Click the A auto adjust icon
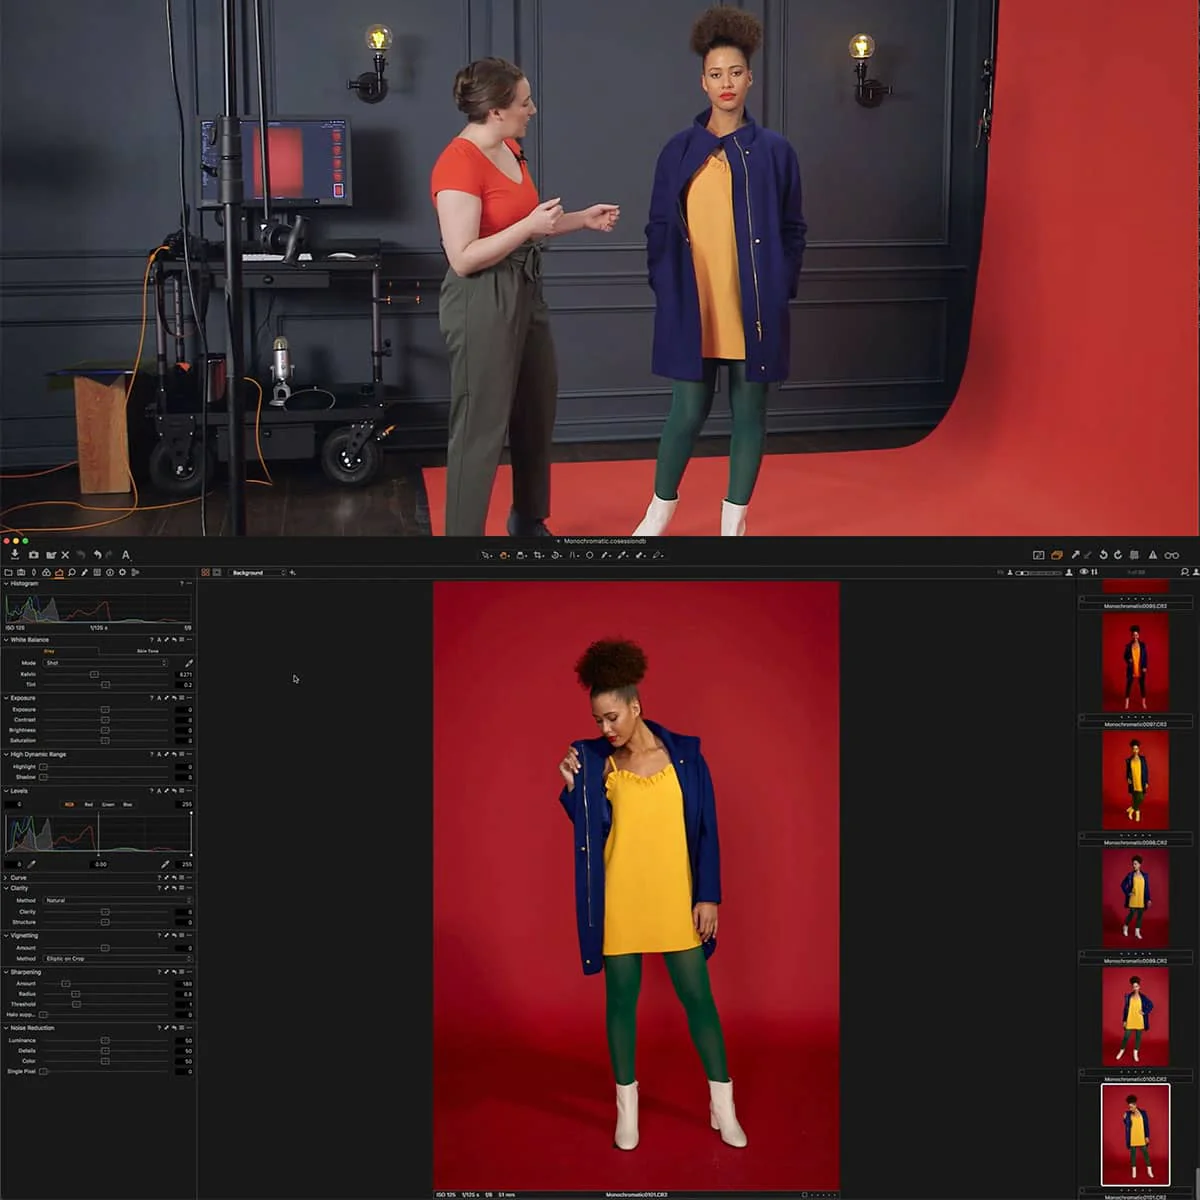1200x1200 pixels. [126, 555]
